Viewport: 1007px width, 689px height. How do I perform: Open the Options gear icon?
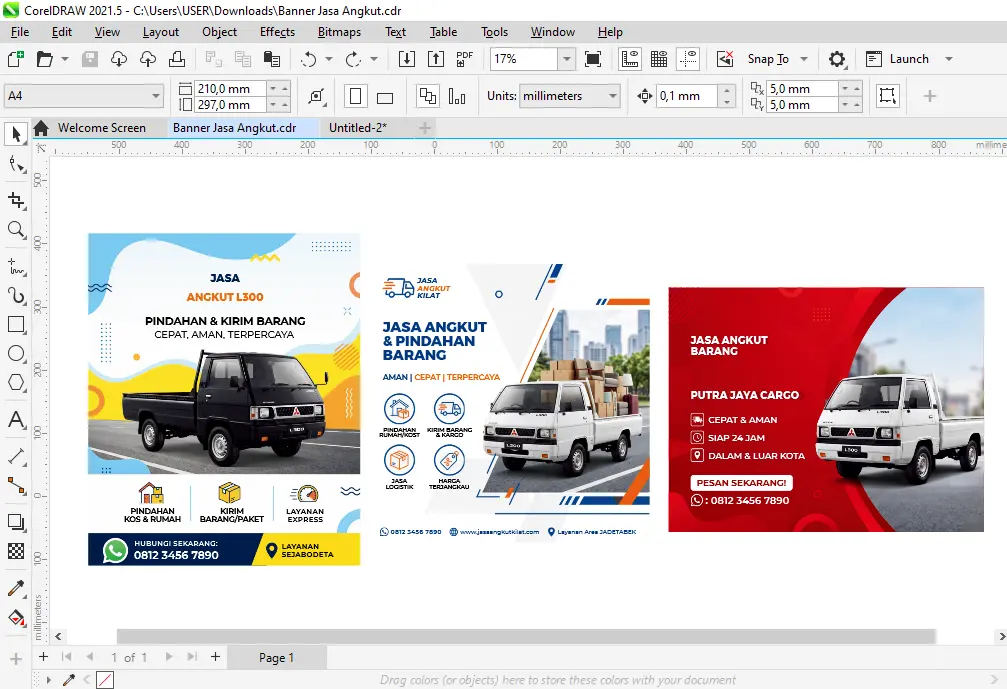[x=837, y=59]
